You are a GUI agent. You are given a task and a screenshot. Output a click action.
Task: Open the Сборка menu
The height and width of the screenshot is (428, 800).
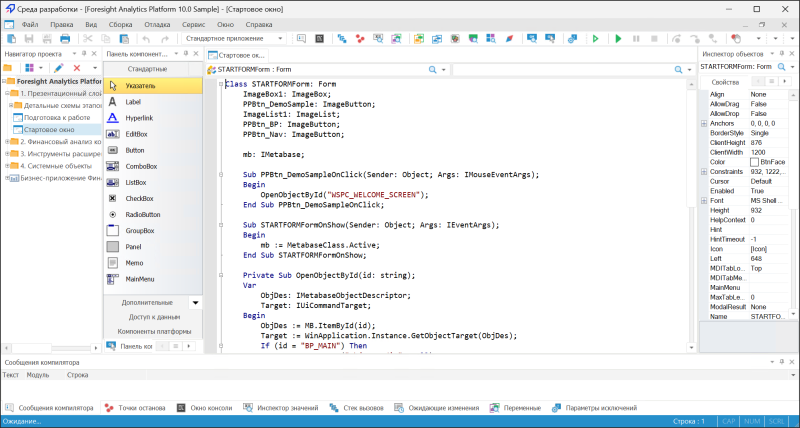point(120,24)
